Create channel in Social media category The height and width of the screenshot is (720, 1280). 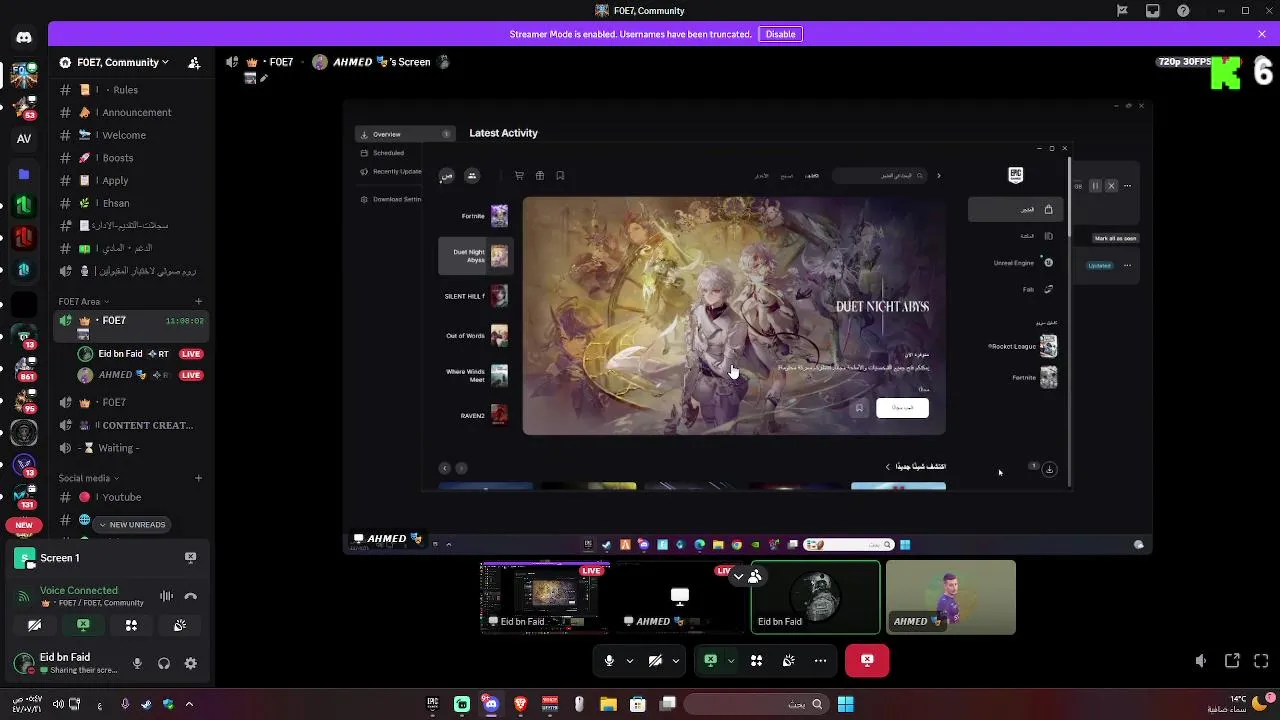click(x=198, y=478)
